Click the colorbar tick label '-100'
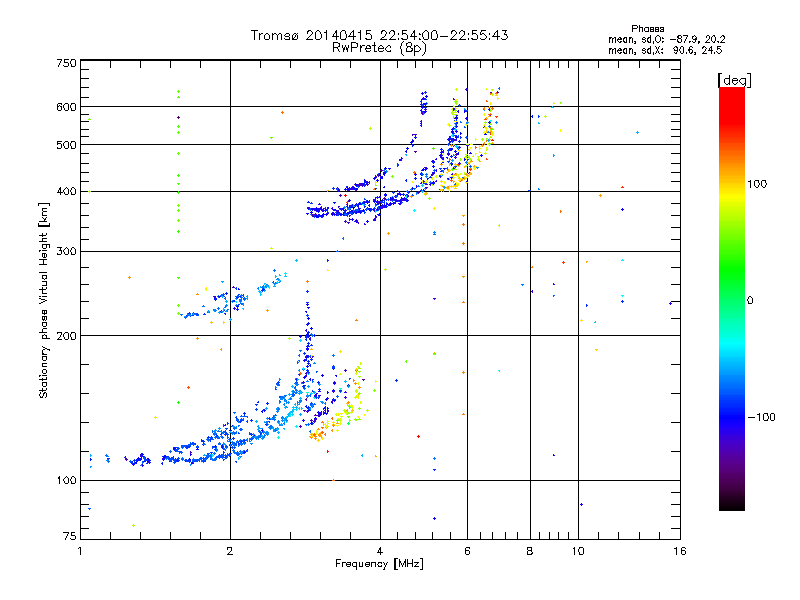The width and height of the screenshot is (800, 600). pyautogui.click(x=762, y=417)
